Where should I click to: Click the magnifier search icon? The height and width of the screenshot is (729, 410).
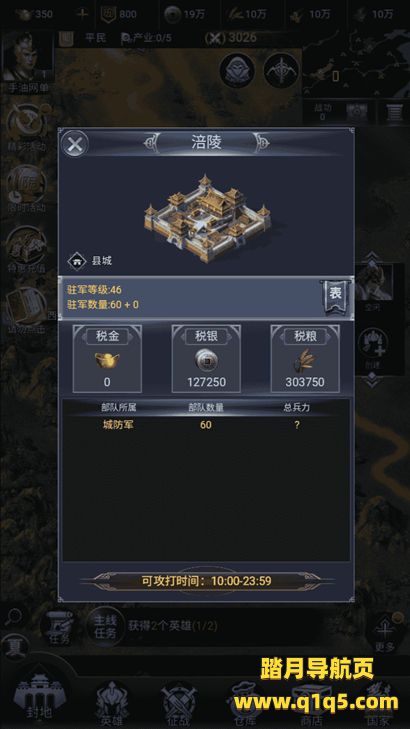14,617
